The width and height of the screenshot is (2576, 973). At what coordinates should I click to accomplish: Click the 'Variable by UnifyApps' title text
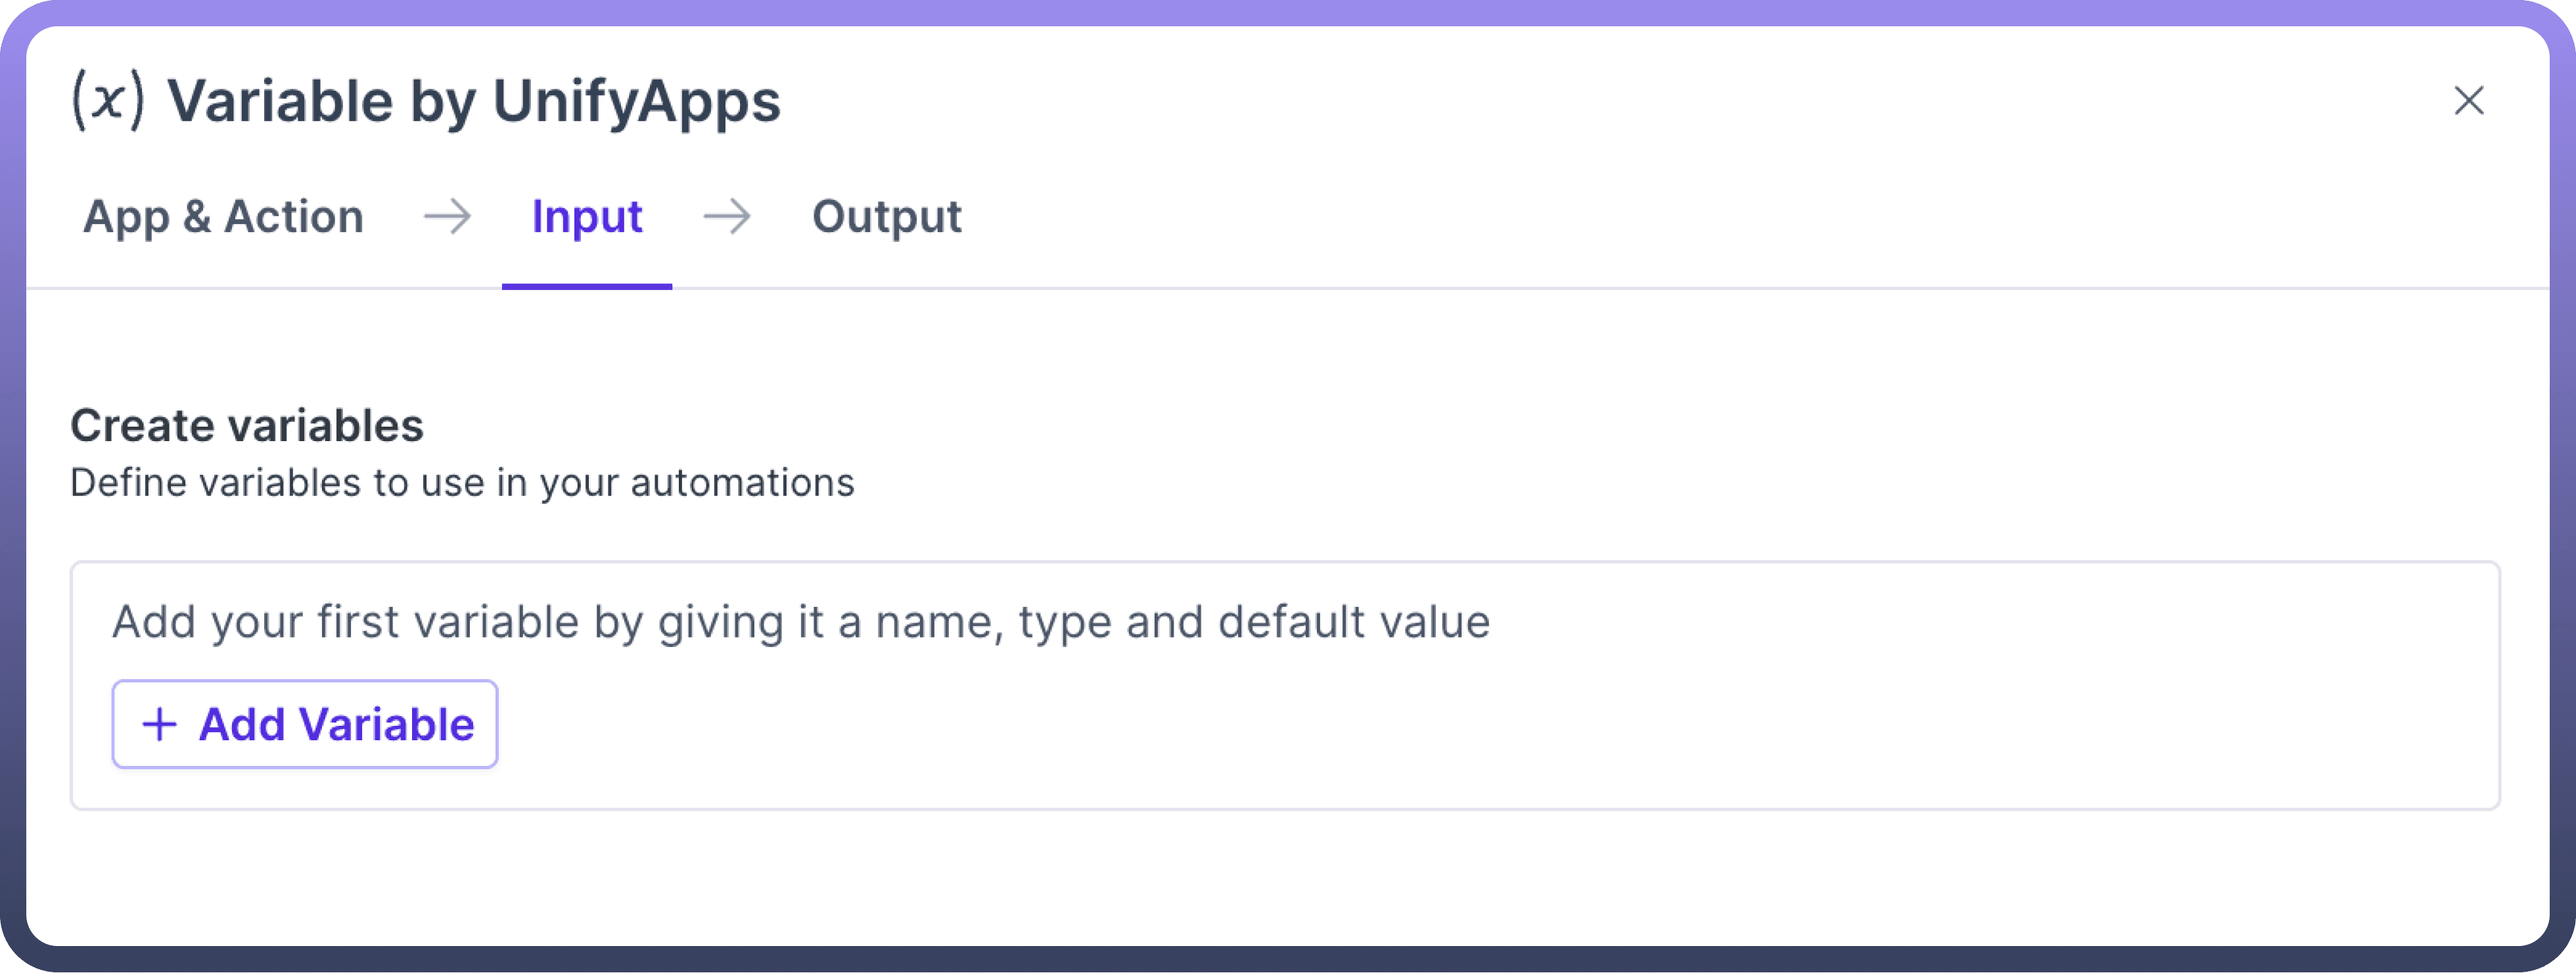point(473,101)
